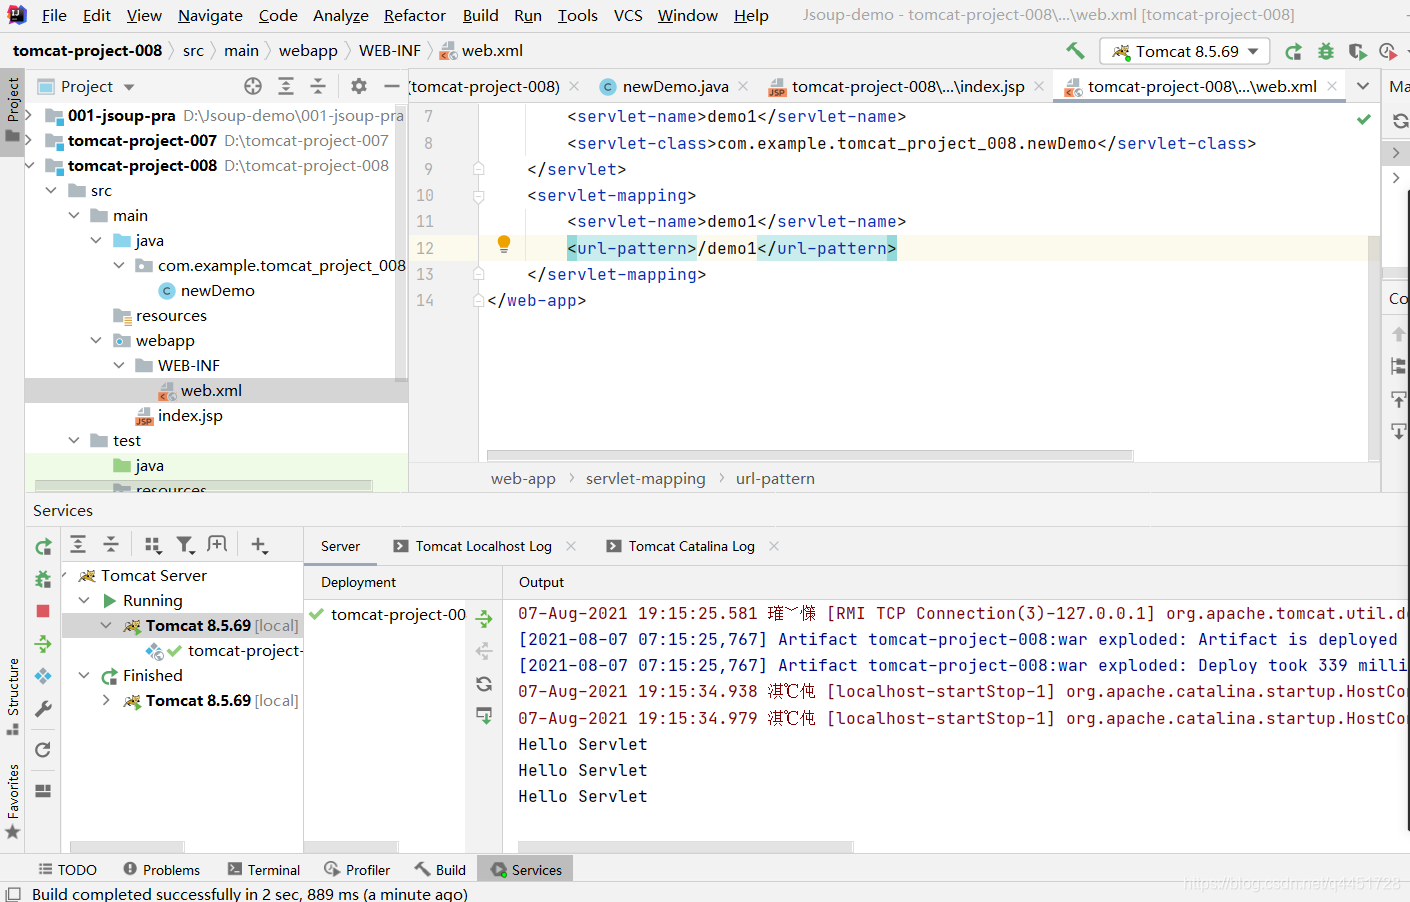Collapse the Finished group in Services
1410x902 pixels.
click(84, 675)
